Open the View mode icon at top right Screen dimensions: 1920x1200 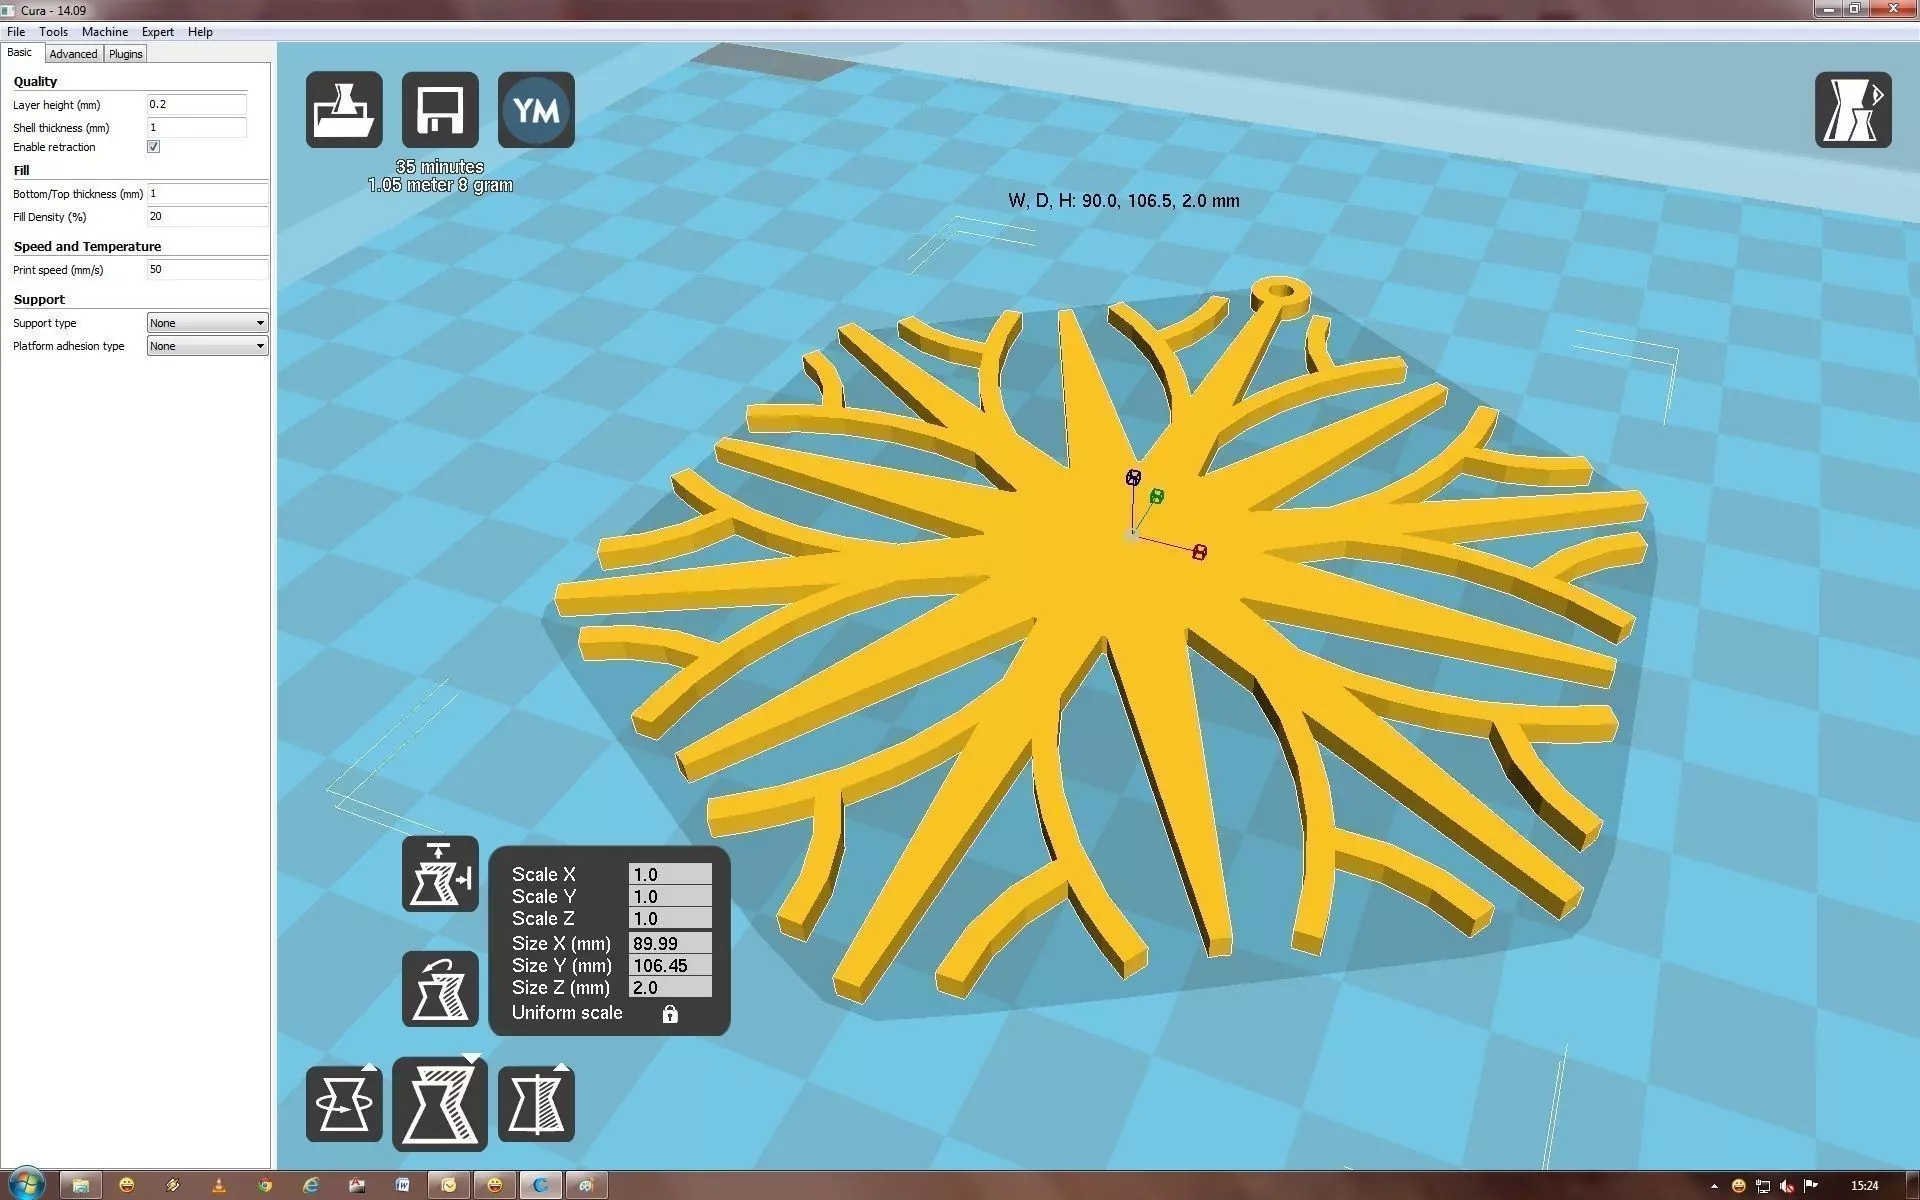[x=1853, y=110]
